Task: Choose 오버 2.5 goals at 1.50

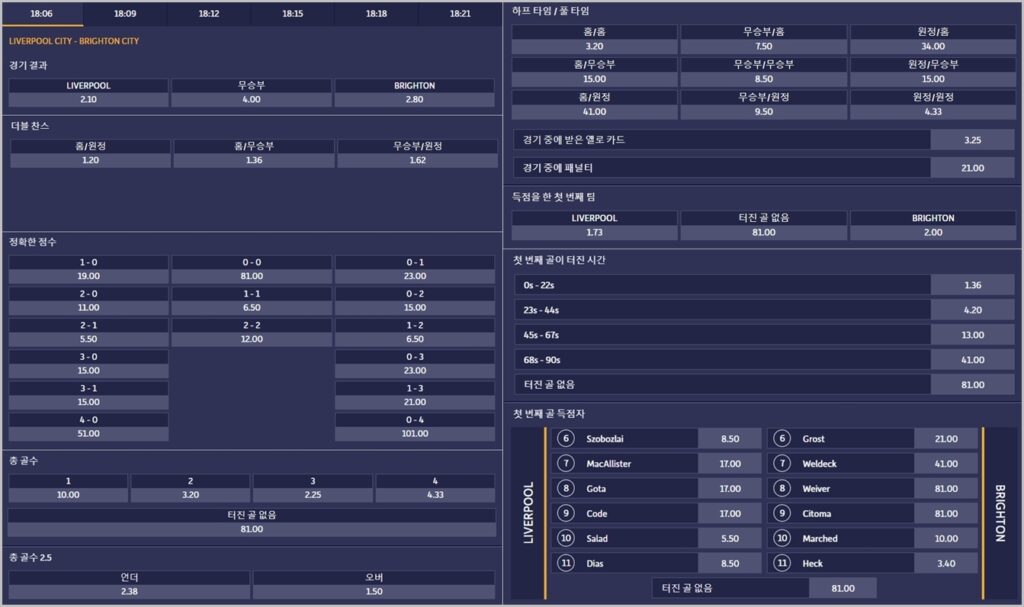Action: [374, 585]
